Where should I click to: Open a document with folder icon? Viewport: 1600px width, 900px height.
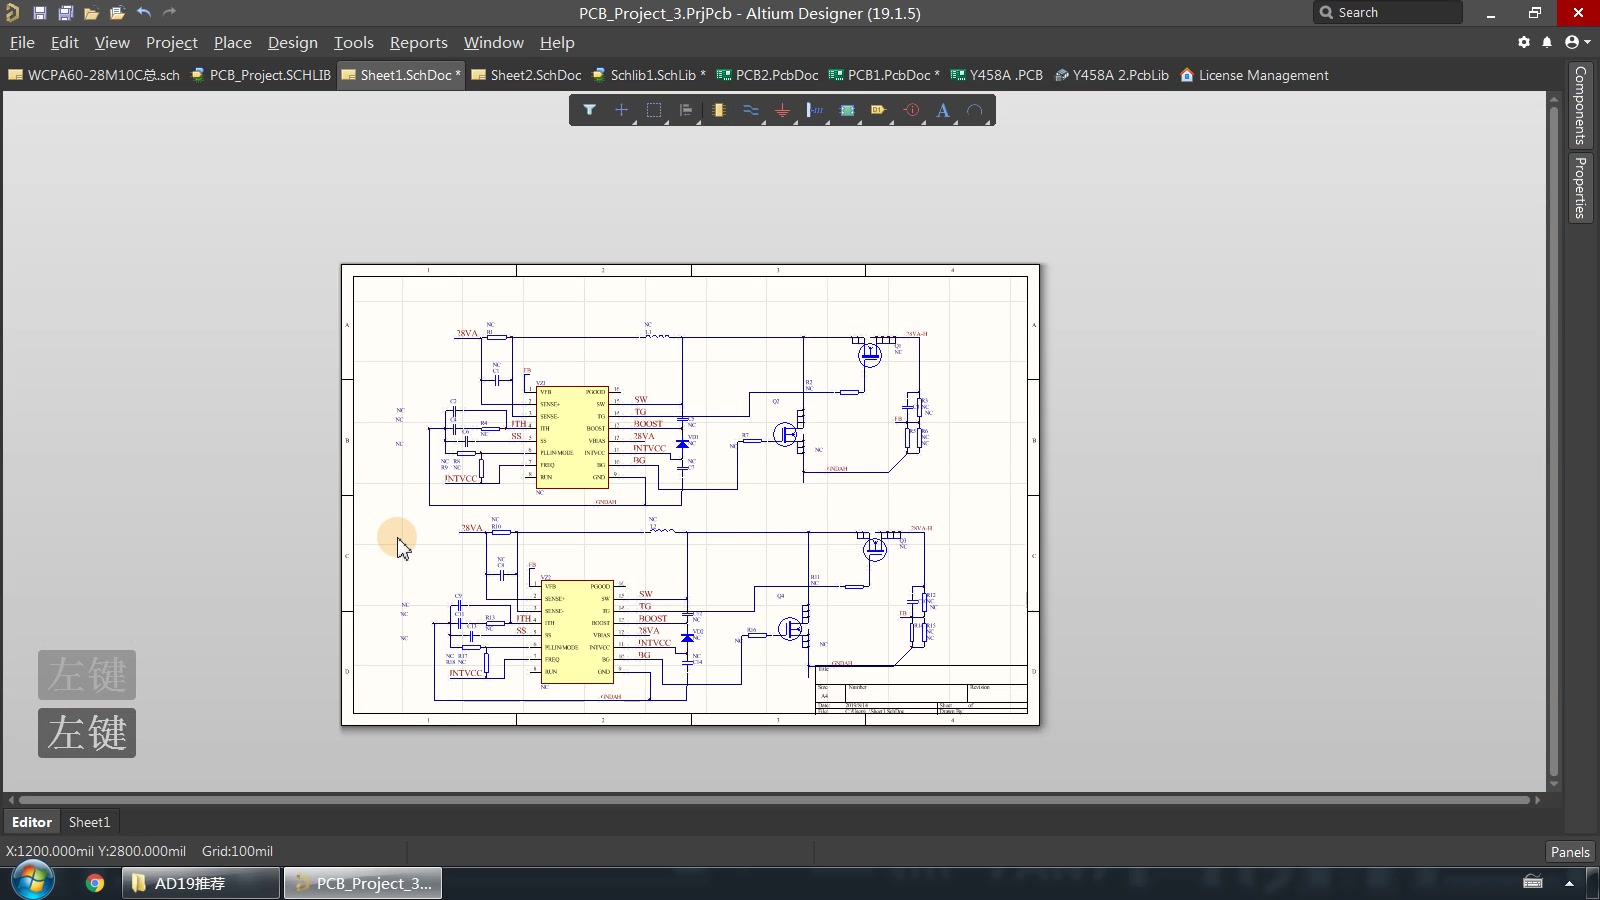91,13
